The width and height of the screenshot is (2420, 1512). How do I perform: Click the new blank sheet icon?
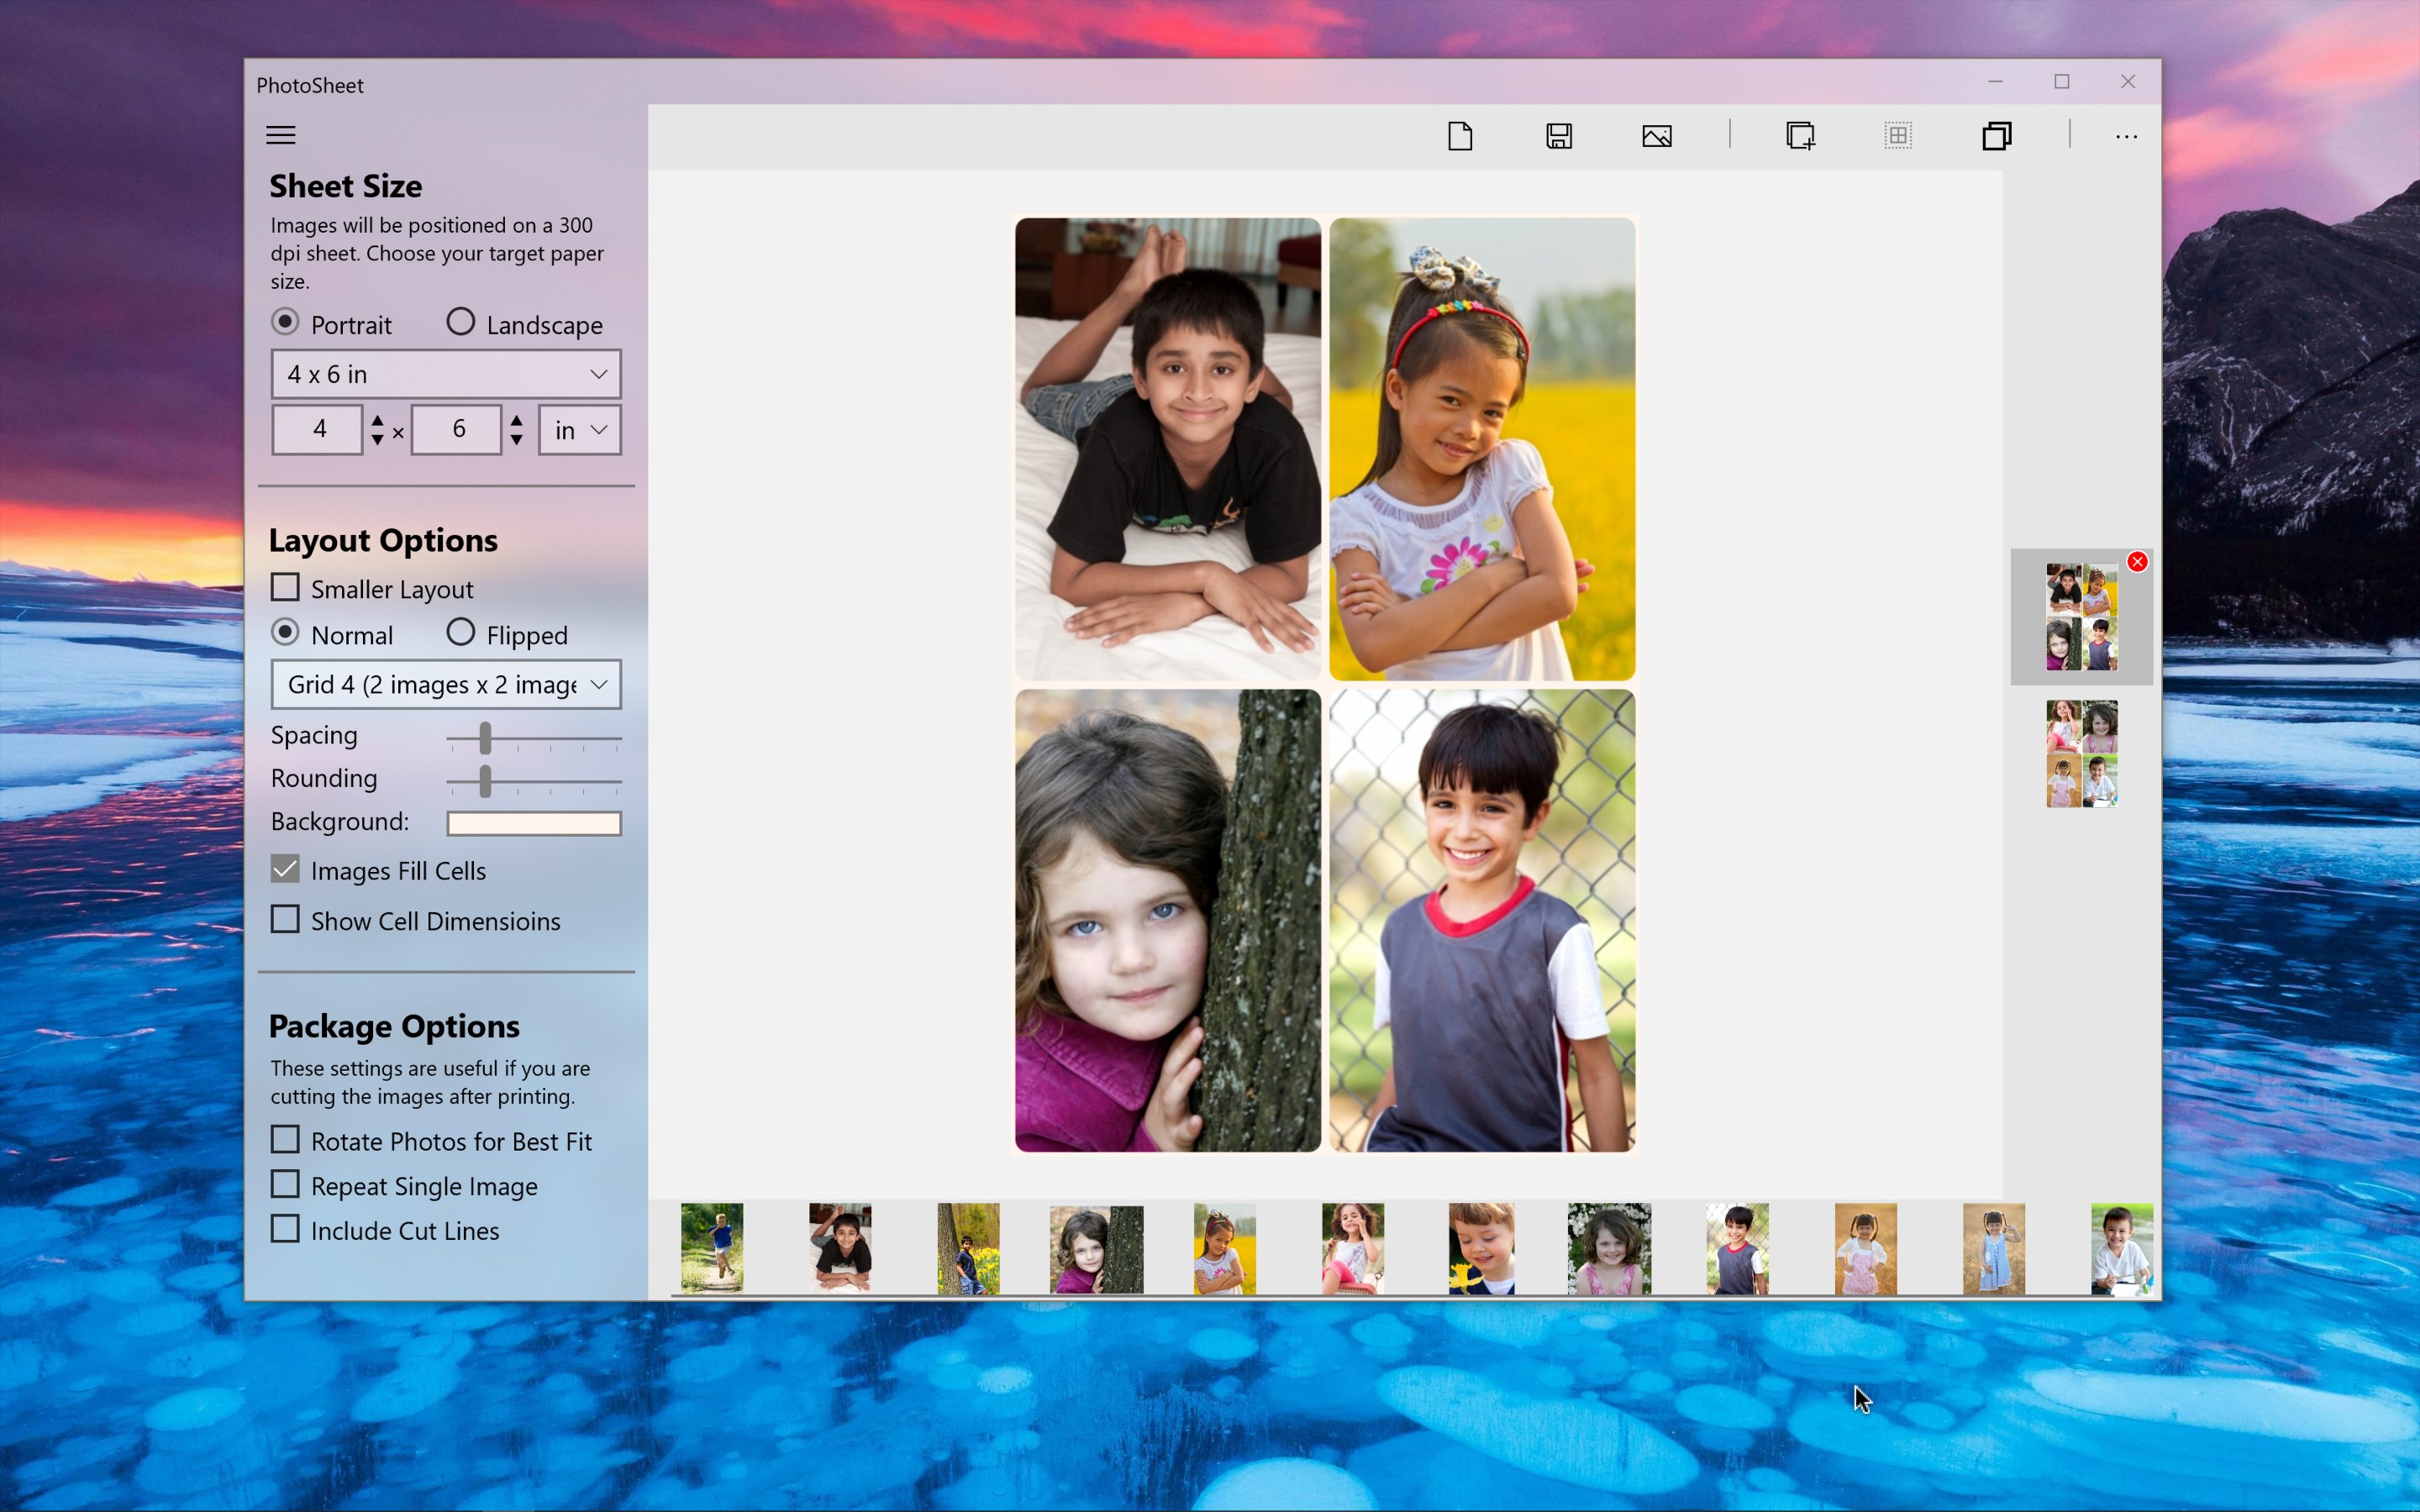tap(1460, 136)
